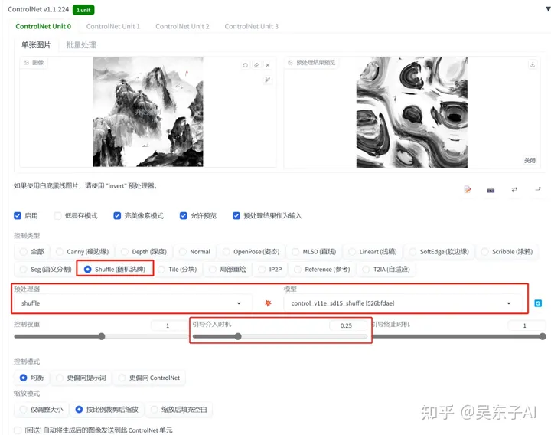
Task: Switch to the ControlNet Unit 1 tab
Action: [113, 26]
